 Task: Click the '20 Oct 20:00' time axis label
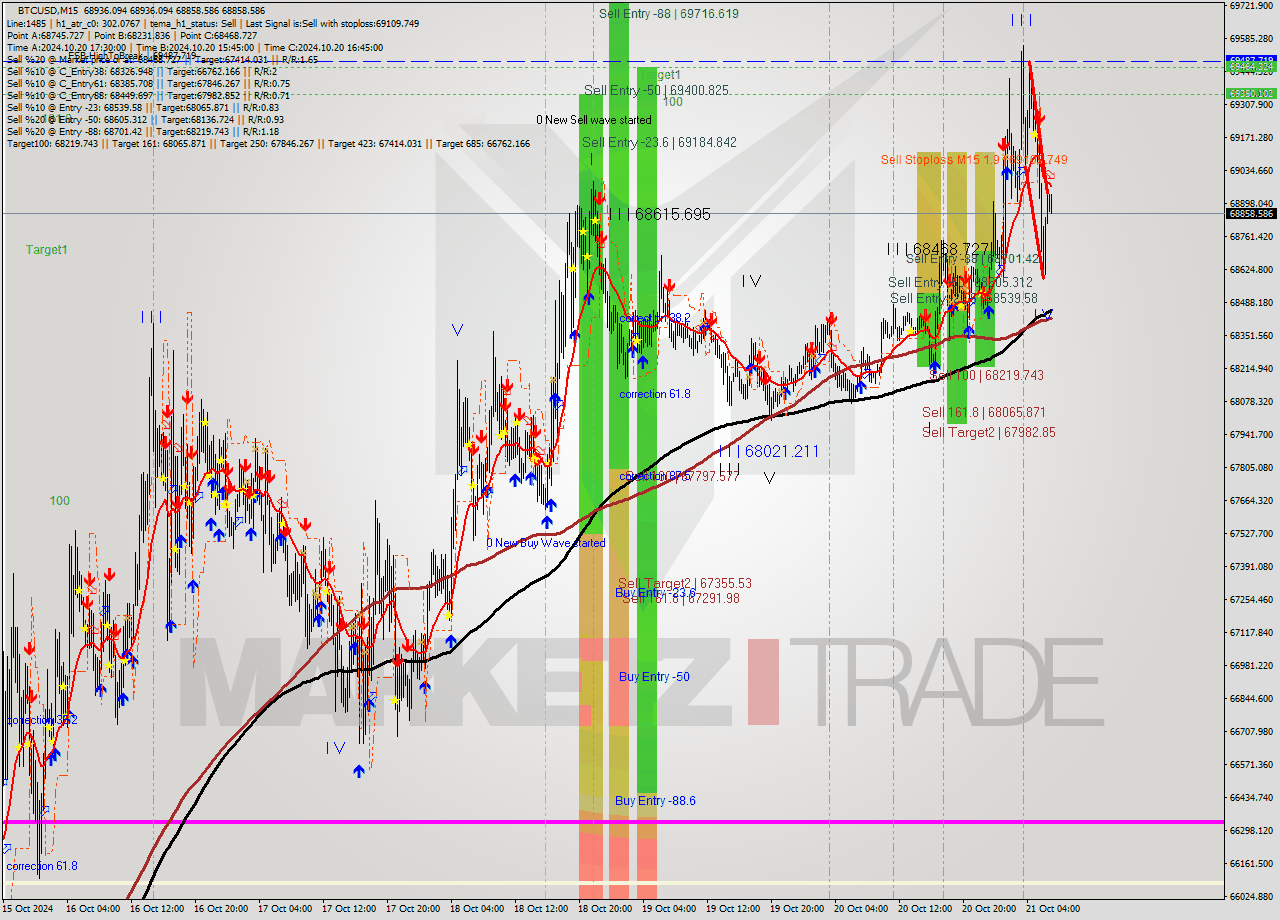(x=988, y=909)
